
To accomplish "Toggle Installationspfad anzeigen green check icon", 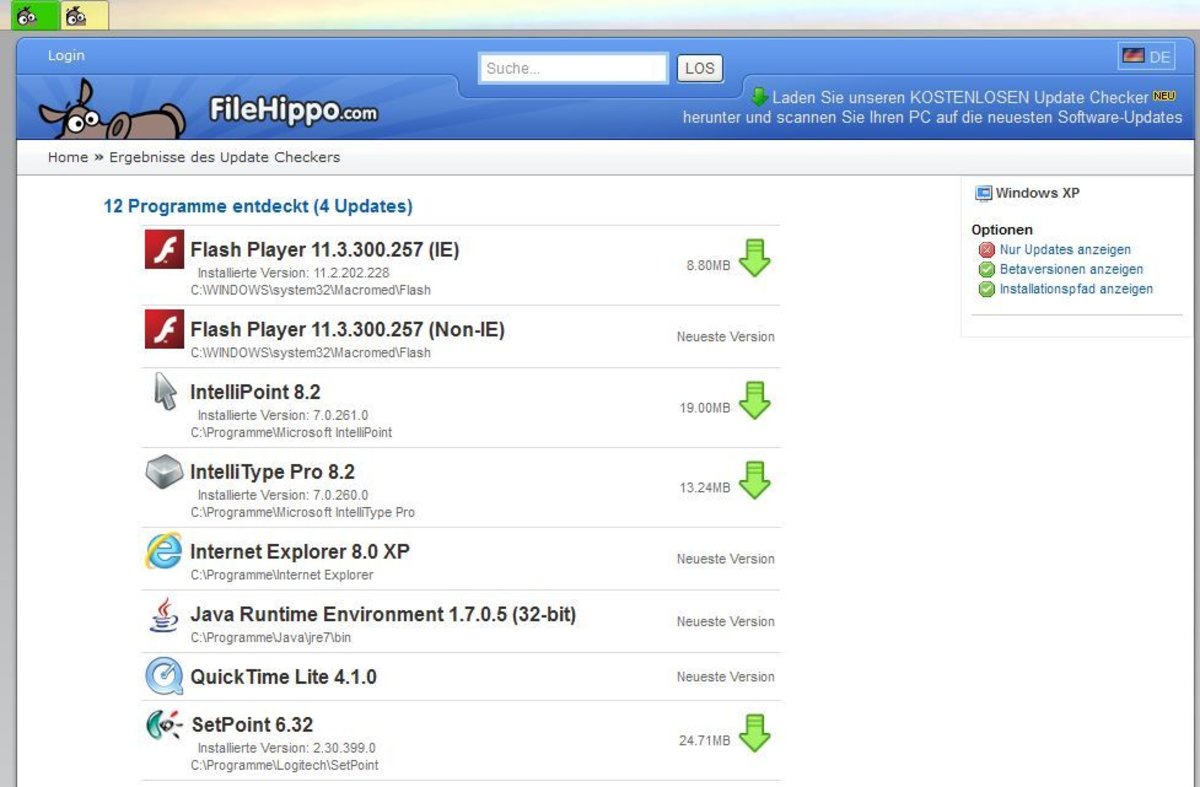I will click(987, 290).
